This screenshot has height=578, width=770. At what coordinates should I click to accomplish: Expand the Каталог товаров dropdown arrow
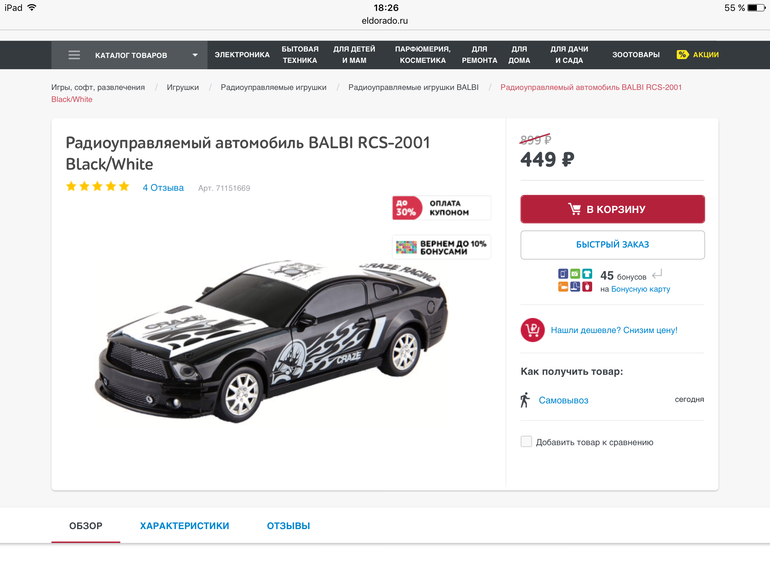coord(195,55)
